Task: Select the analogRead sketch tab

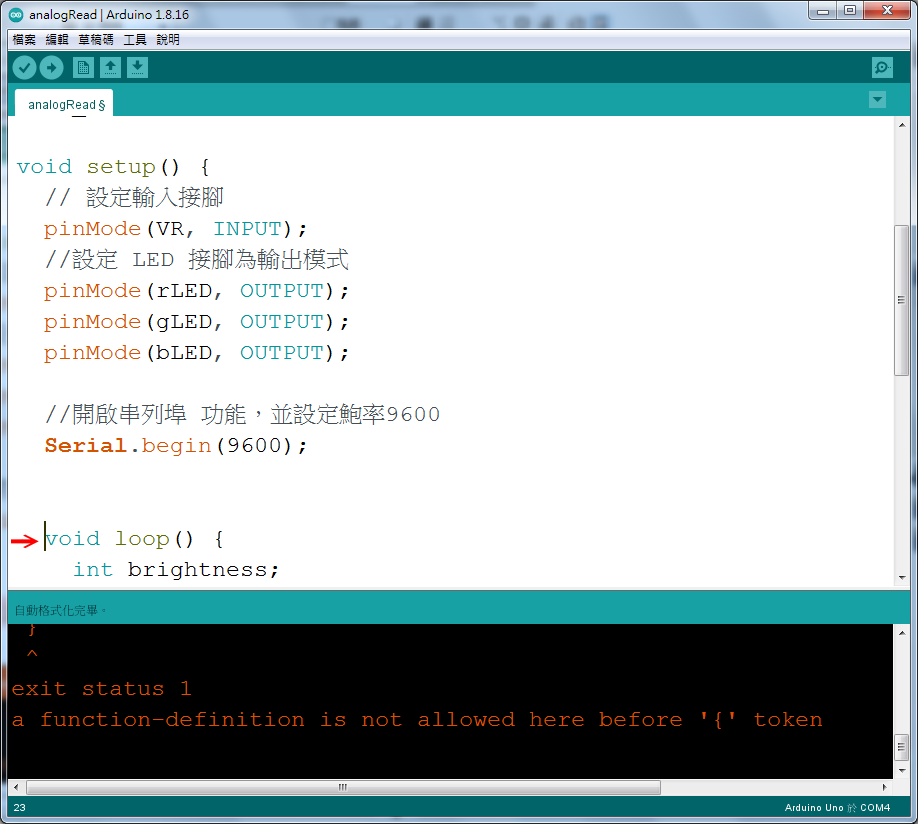Action: [x=64, y=104]
